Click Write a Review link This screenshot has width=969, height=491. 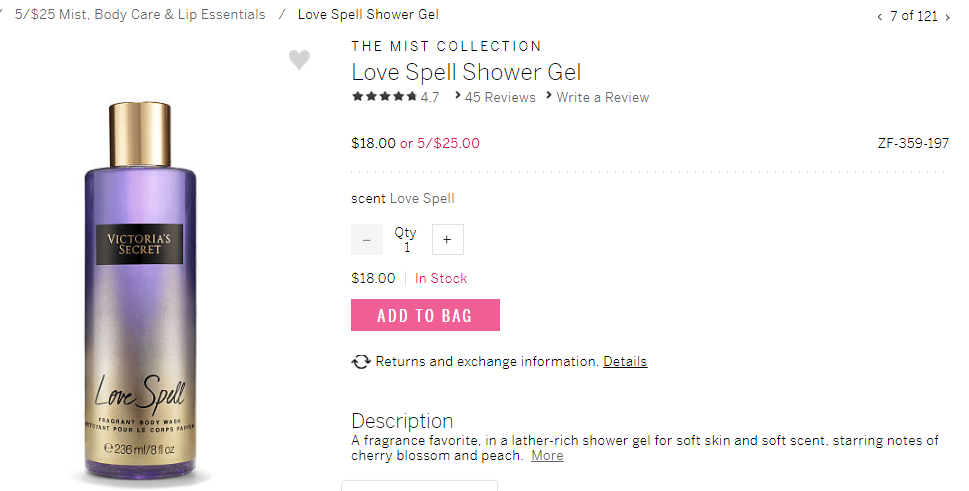pos(602,97)
